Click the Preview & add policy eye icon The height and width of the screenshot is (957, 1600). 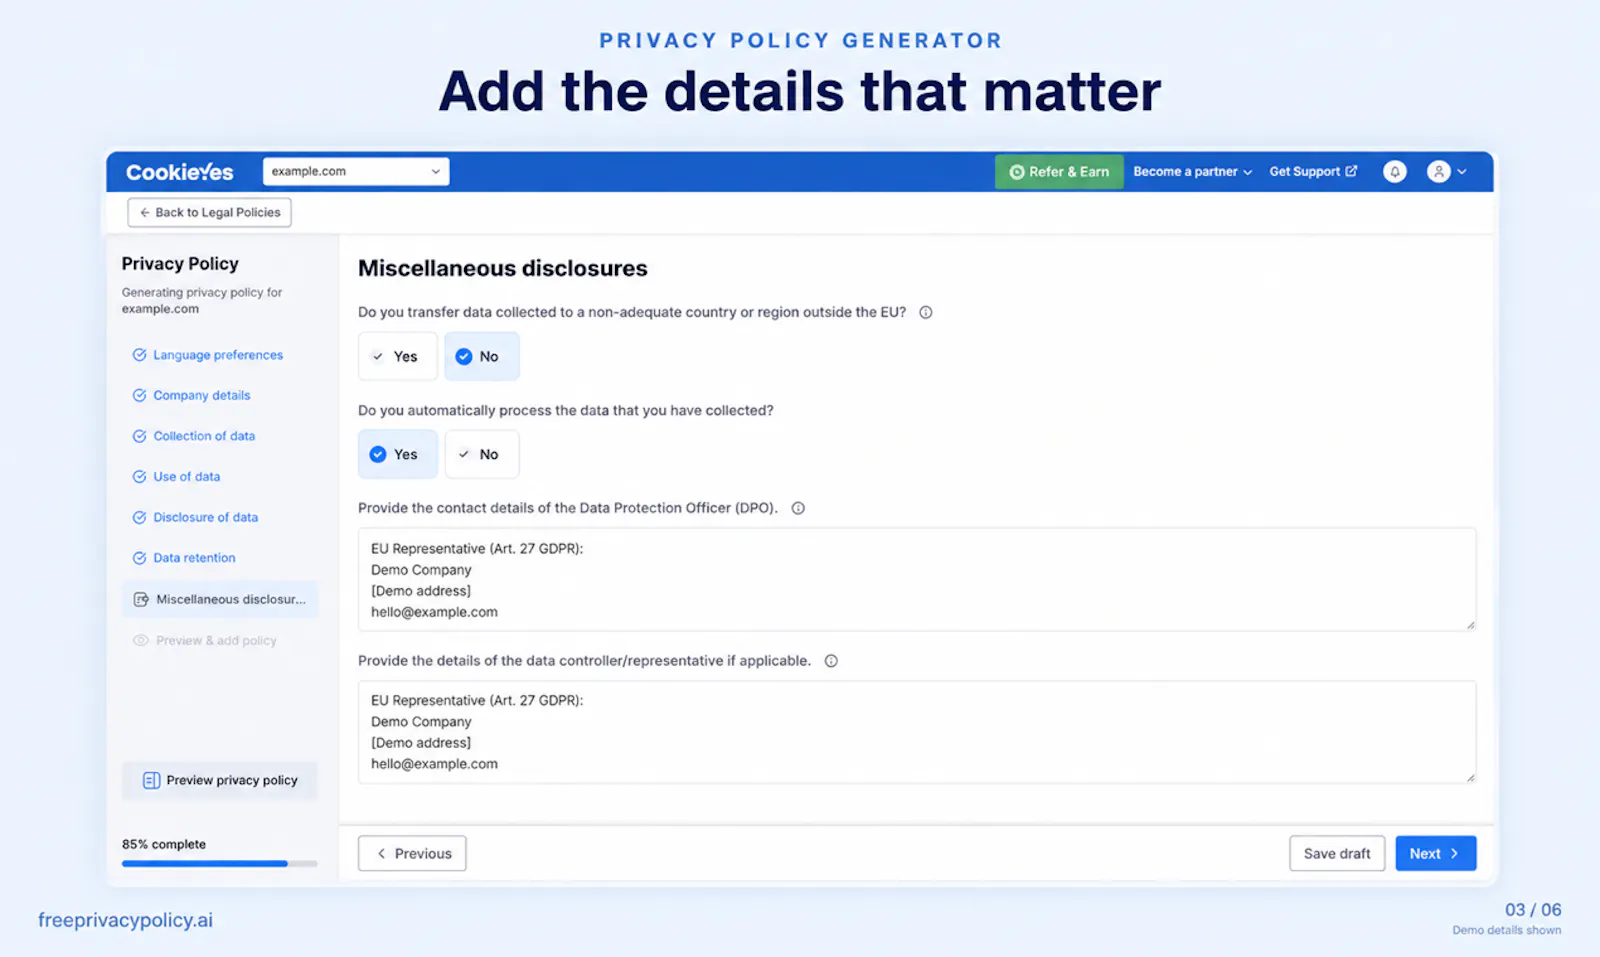point(141,640)
